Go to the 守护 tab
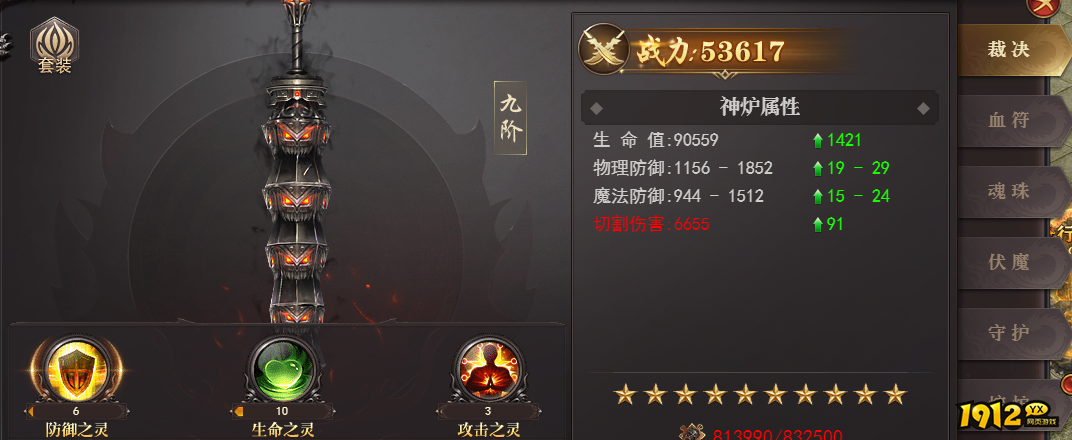 point(1010,333)
